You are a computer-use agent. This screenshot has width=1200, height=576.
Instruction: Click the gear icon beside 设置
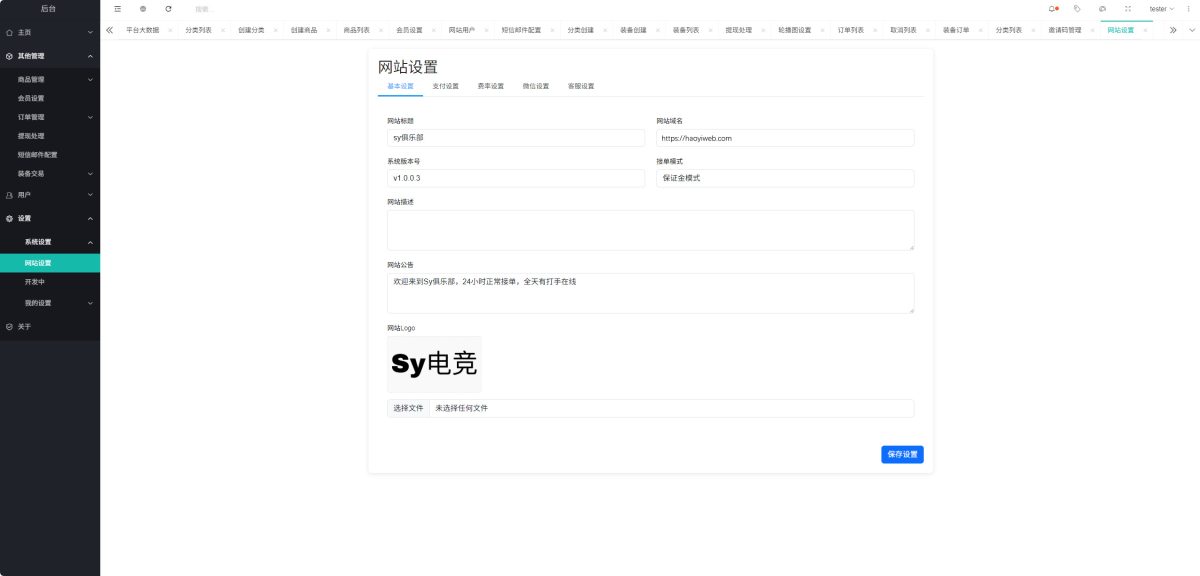9,218
